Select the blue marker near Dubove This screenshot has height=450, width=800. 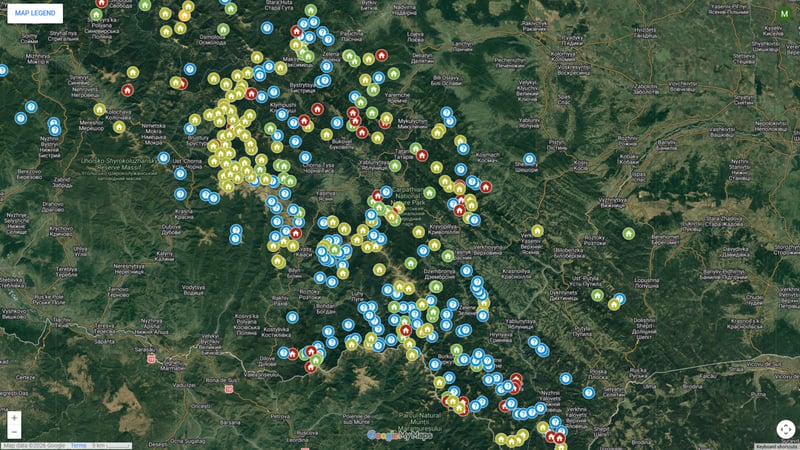180,194
